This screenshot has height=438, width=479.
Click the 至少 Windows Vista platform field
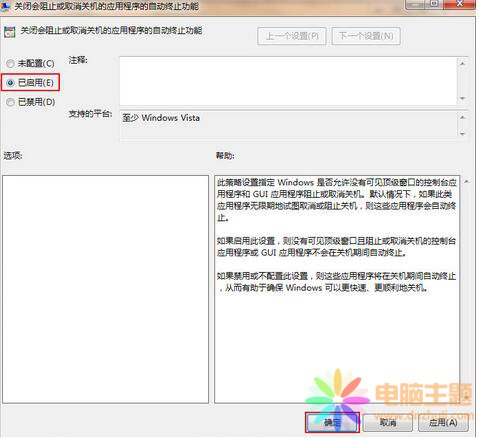[x=288, y=126]
